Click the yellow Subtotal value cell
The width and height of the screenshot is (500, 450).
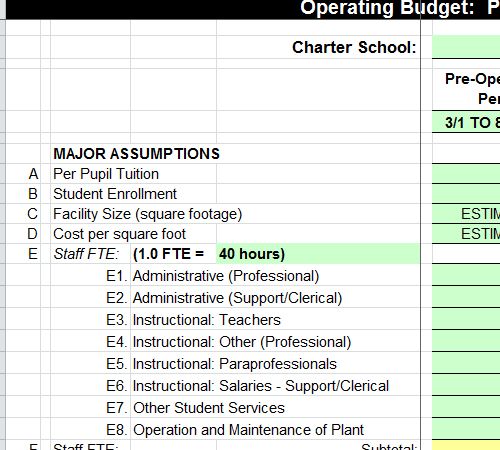pyautogui.click(x=466, y=445)
